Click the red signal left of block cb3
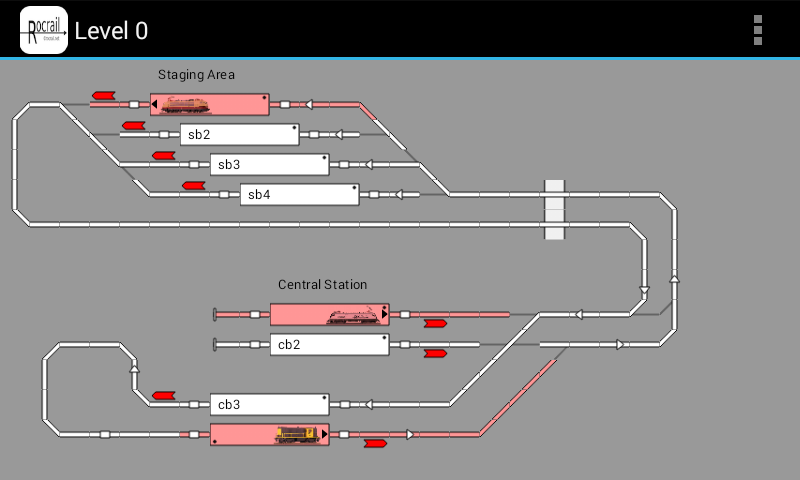This screenshot has height=480, width=800. coord(163,395)
